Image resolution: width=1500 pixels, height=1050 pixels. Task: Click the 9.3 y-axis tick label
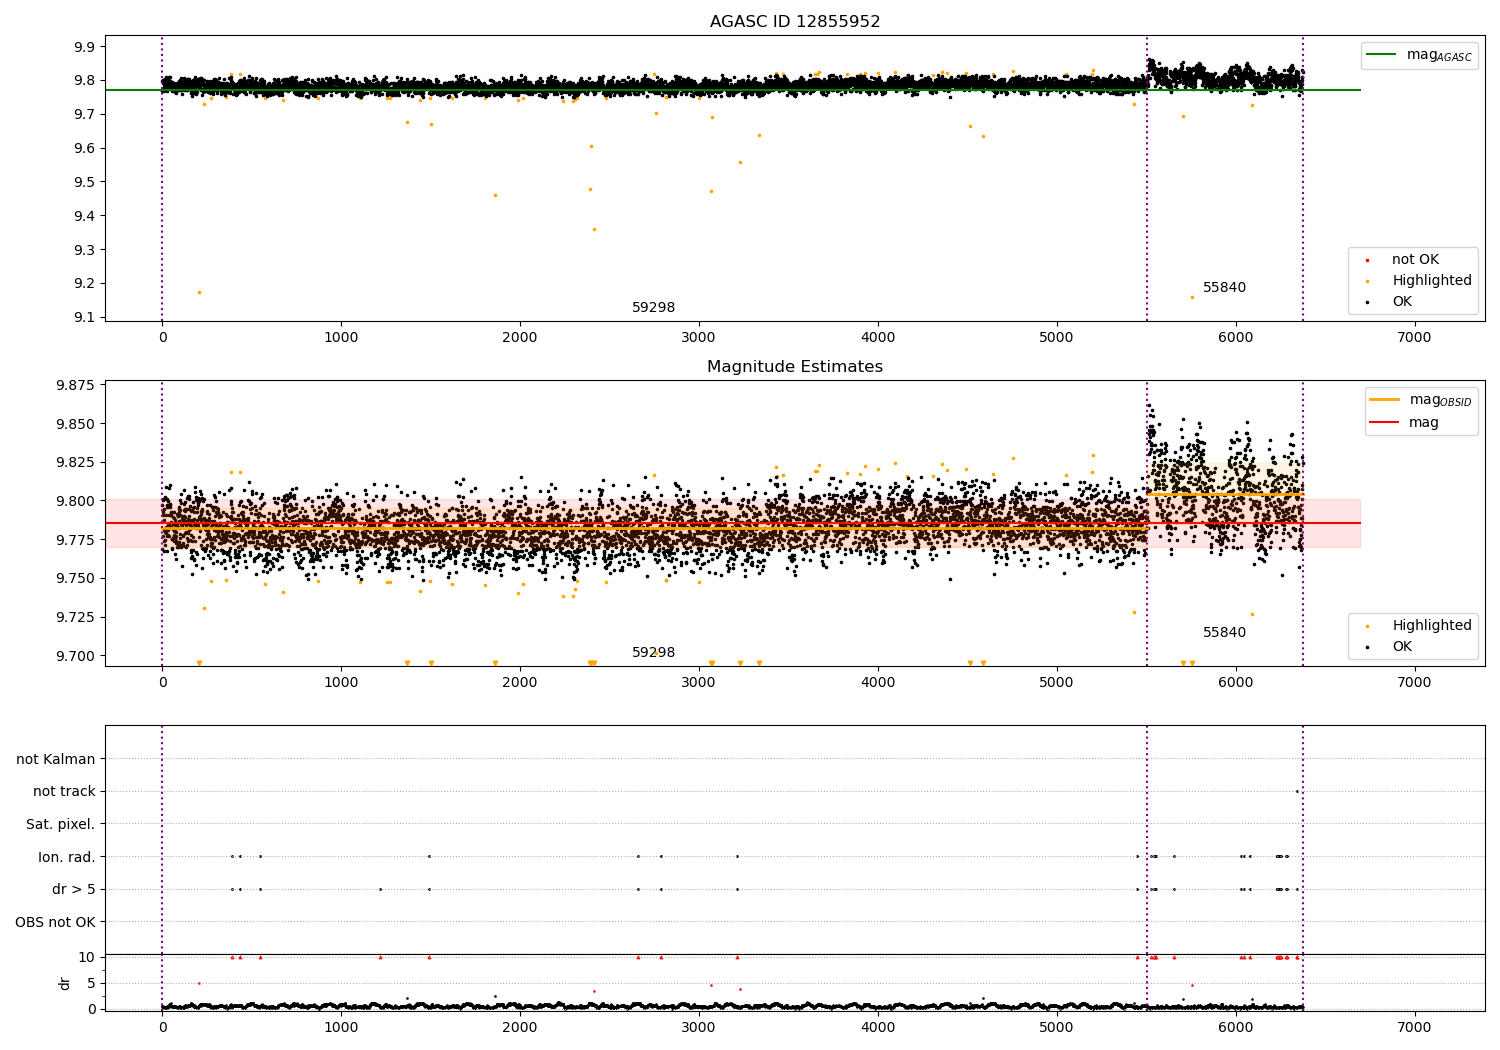click(85, 250)
